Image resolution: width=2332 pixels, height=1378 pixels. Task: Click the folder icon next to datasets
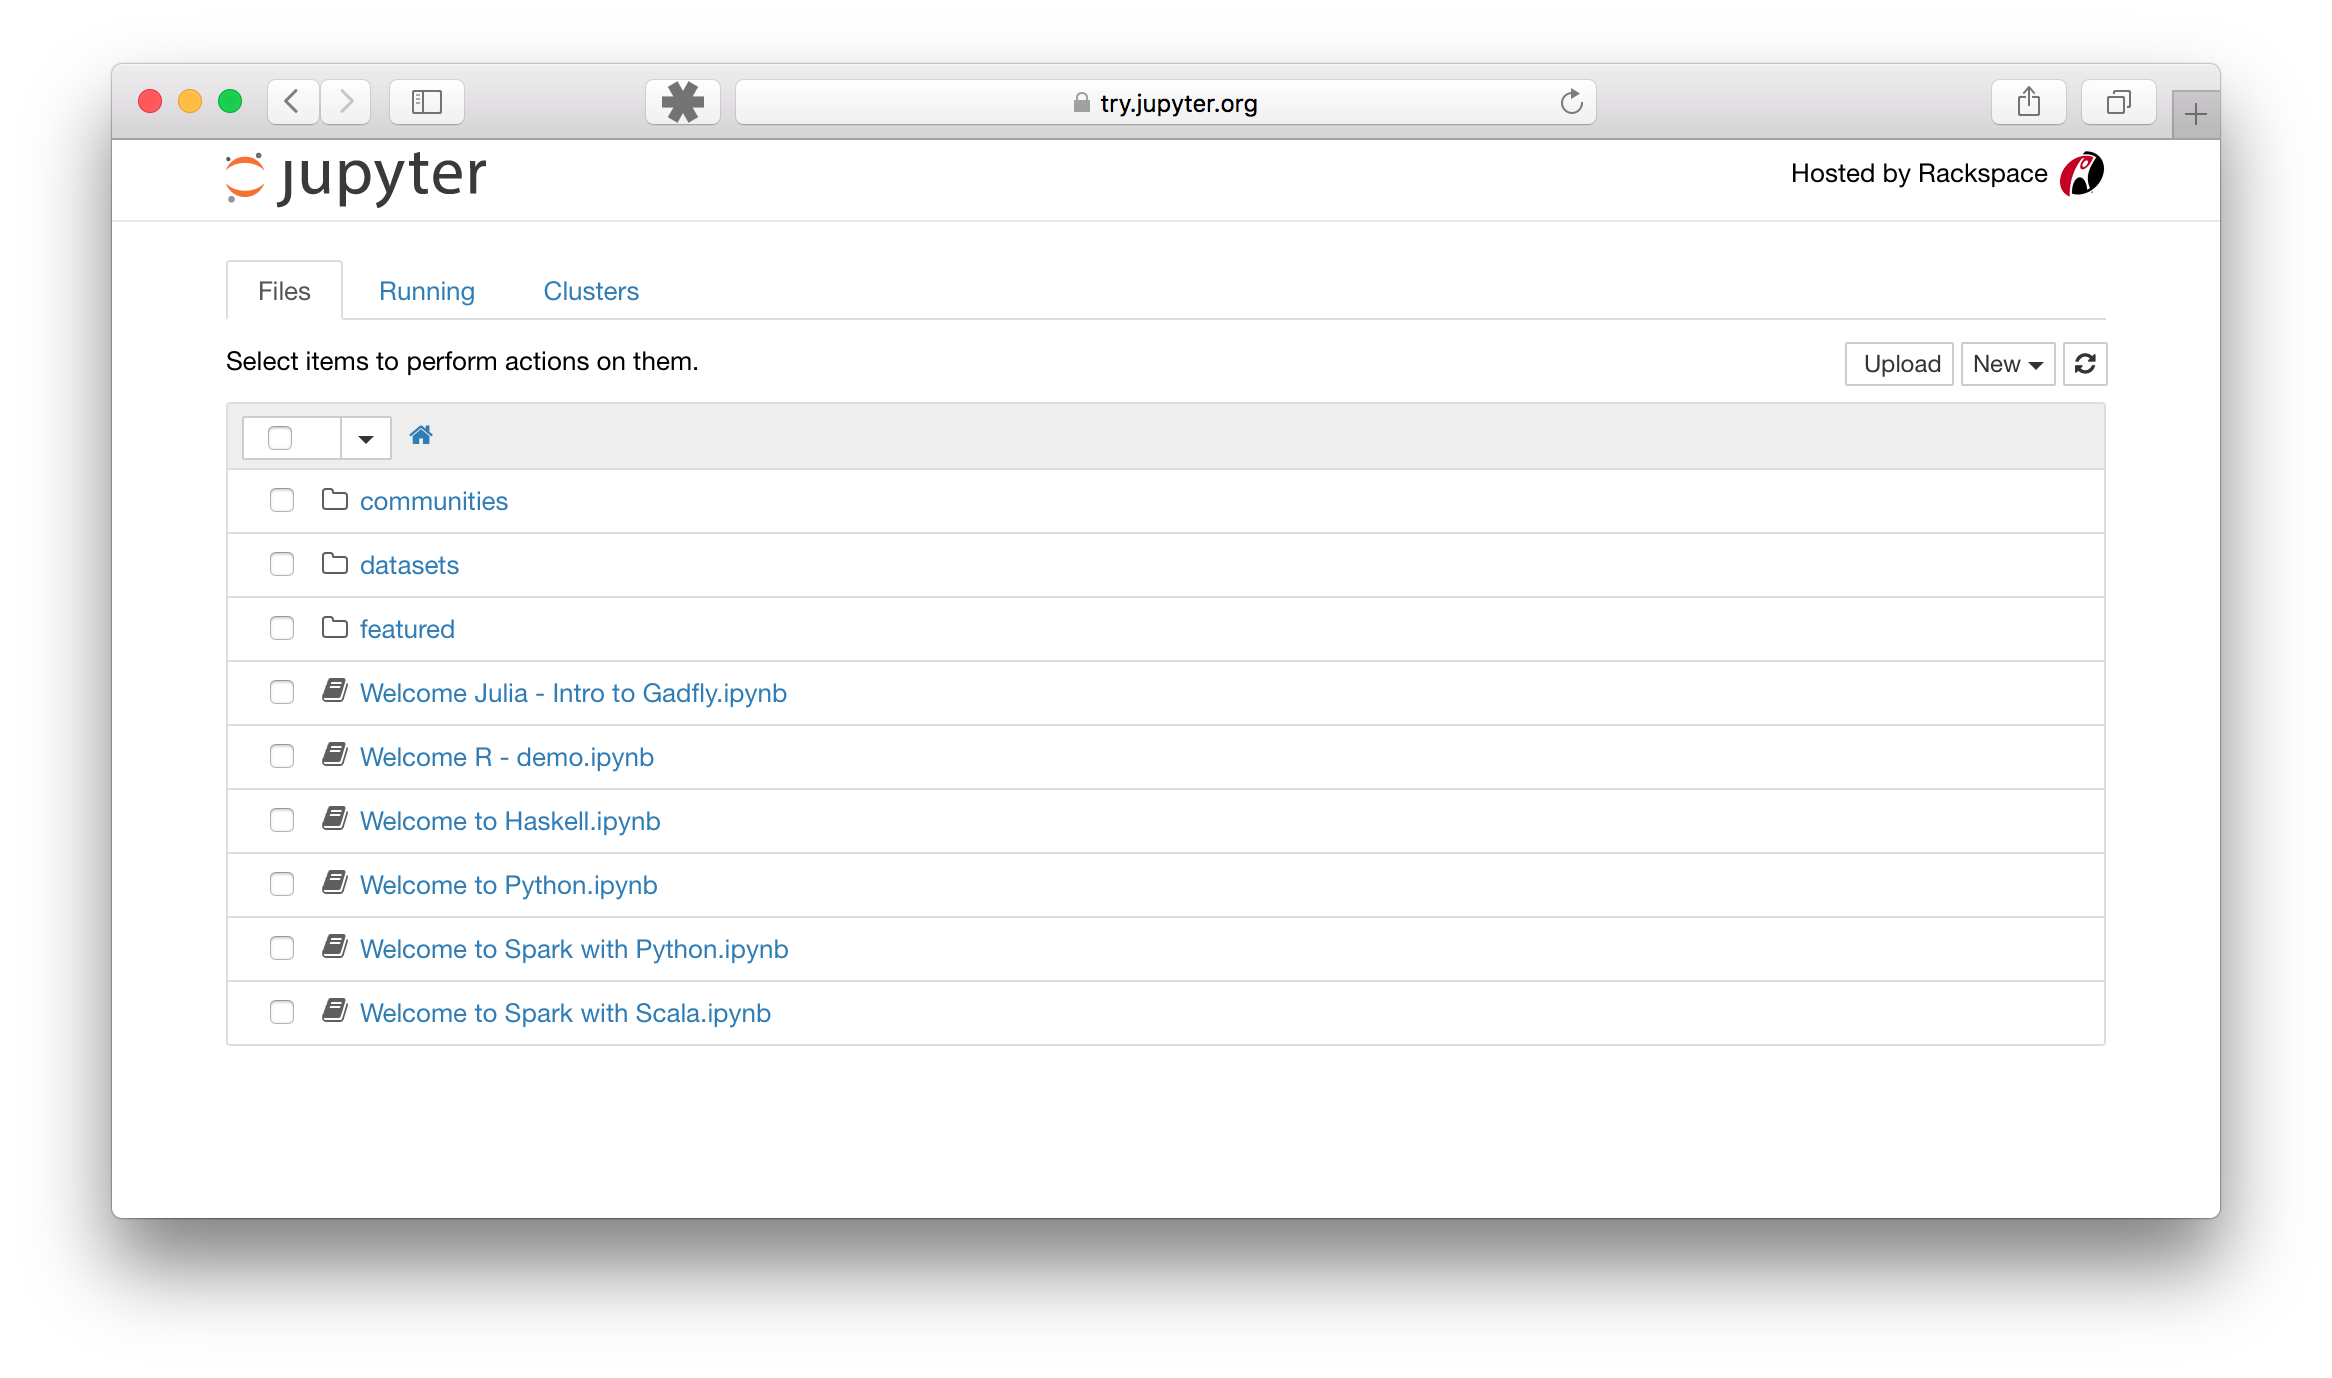tap(335, 564)
